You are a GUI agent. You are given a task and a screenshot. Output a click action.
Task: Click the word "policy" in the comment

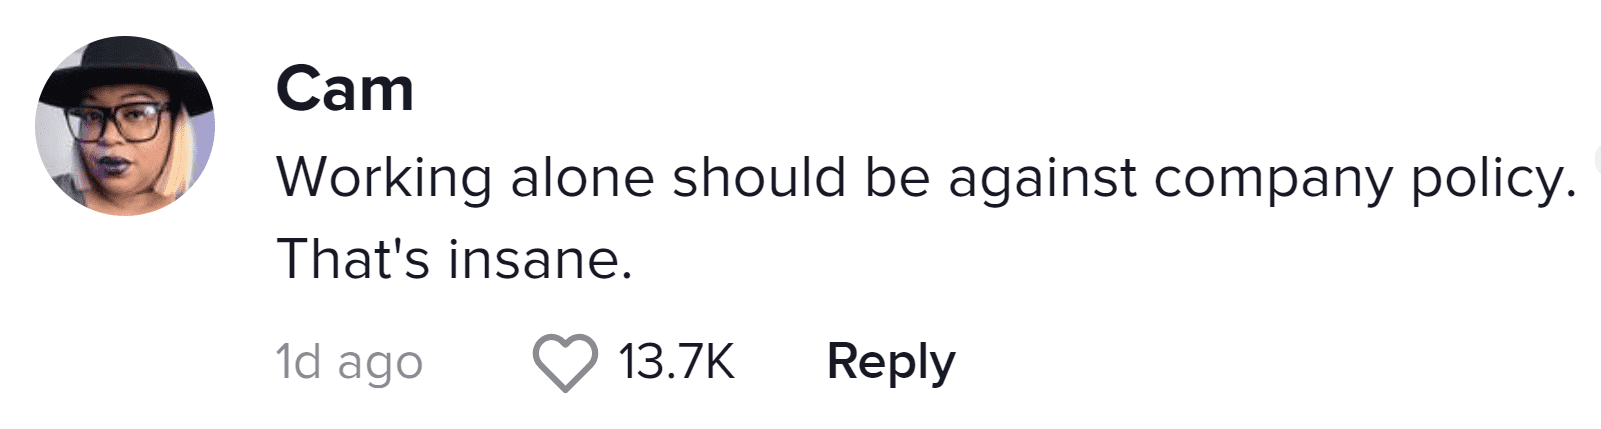(1492, 179)
